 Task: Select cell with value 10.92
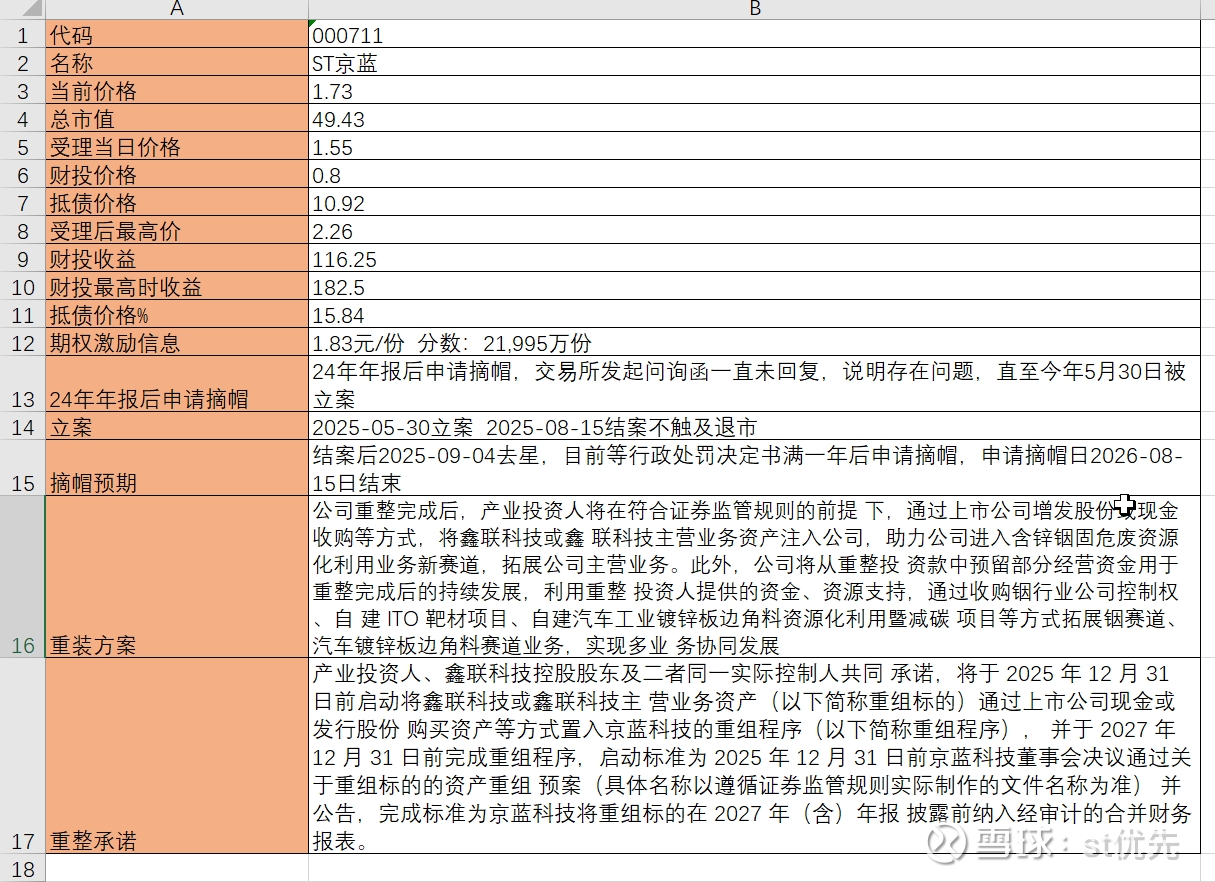[x=755, y=202]
